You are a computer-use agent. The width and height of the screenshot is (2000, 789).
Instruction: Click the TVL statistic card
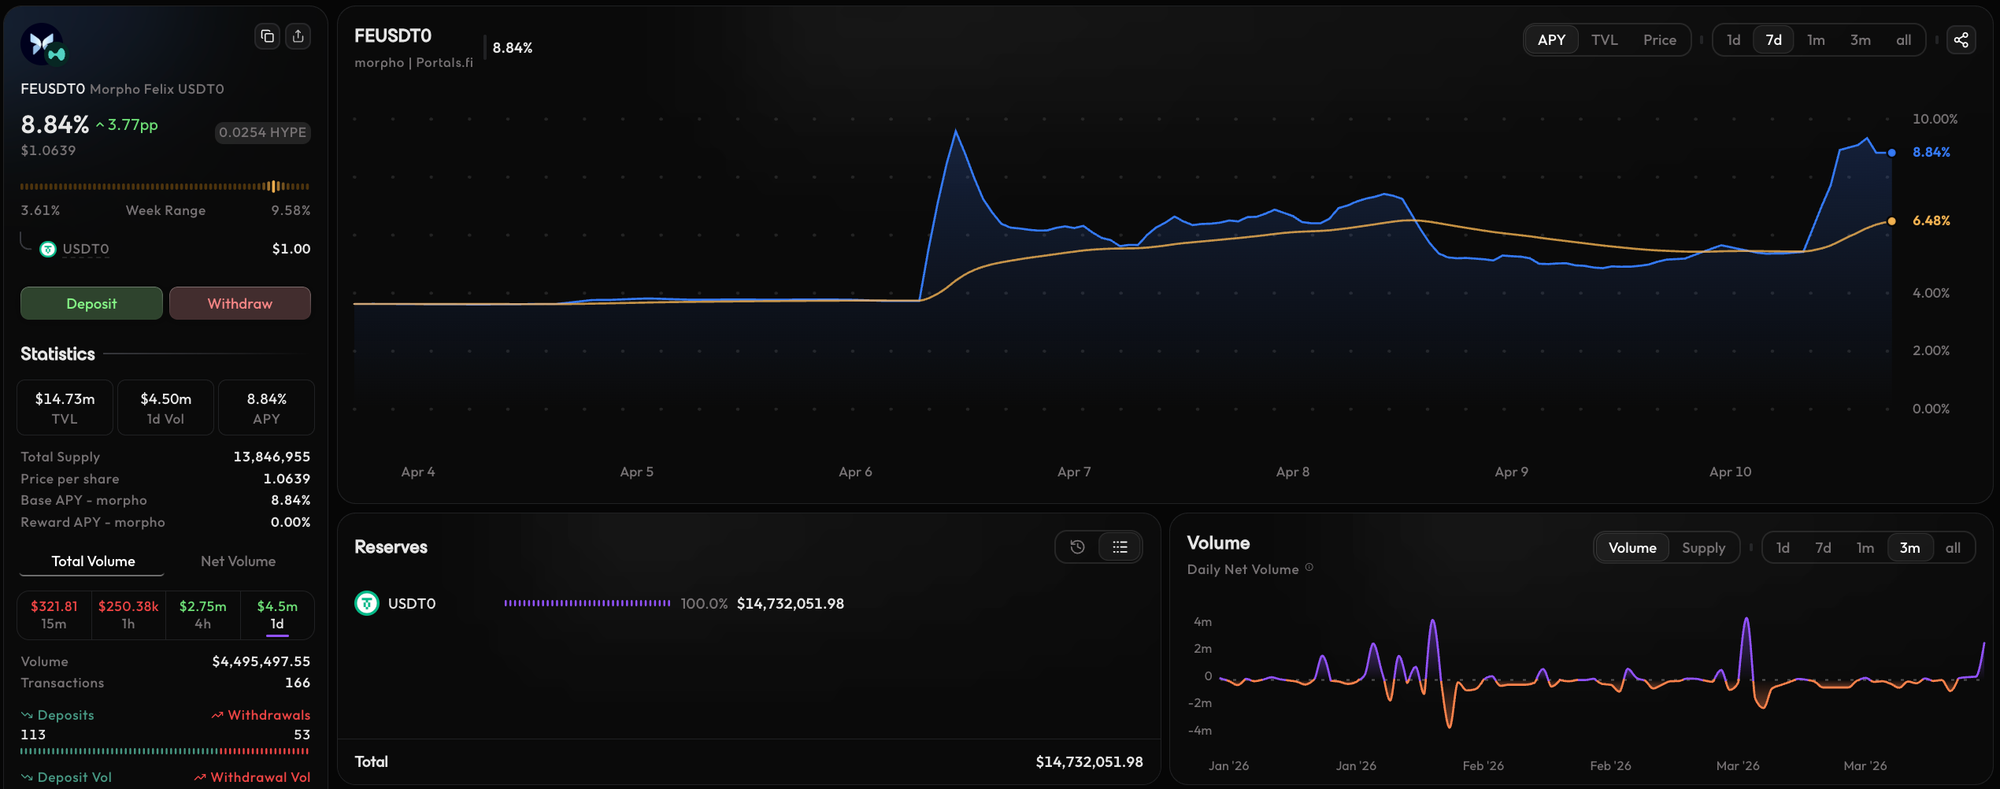(65, 408)
